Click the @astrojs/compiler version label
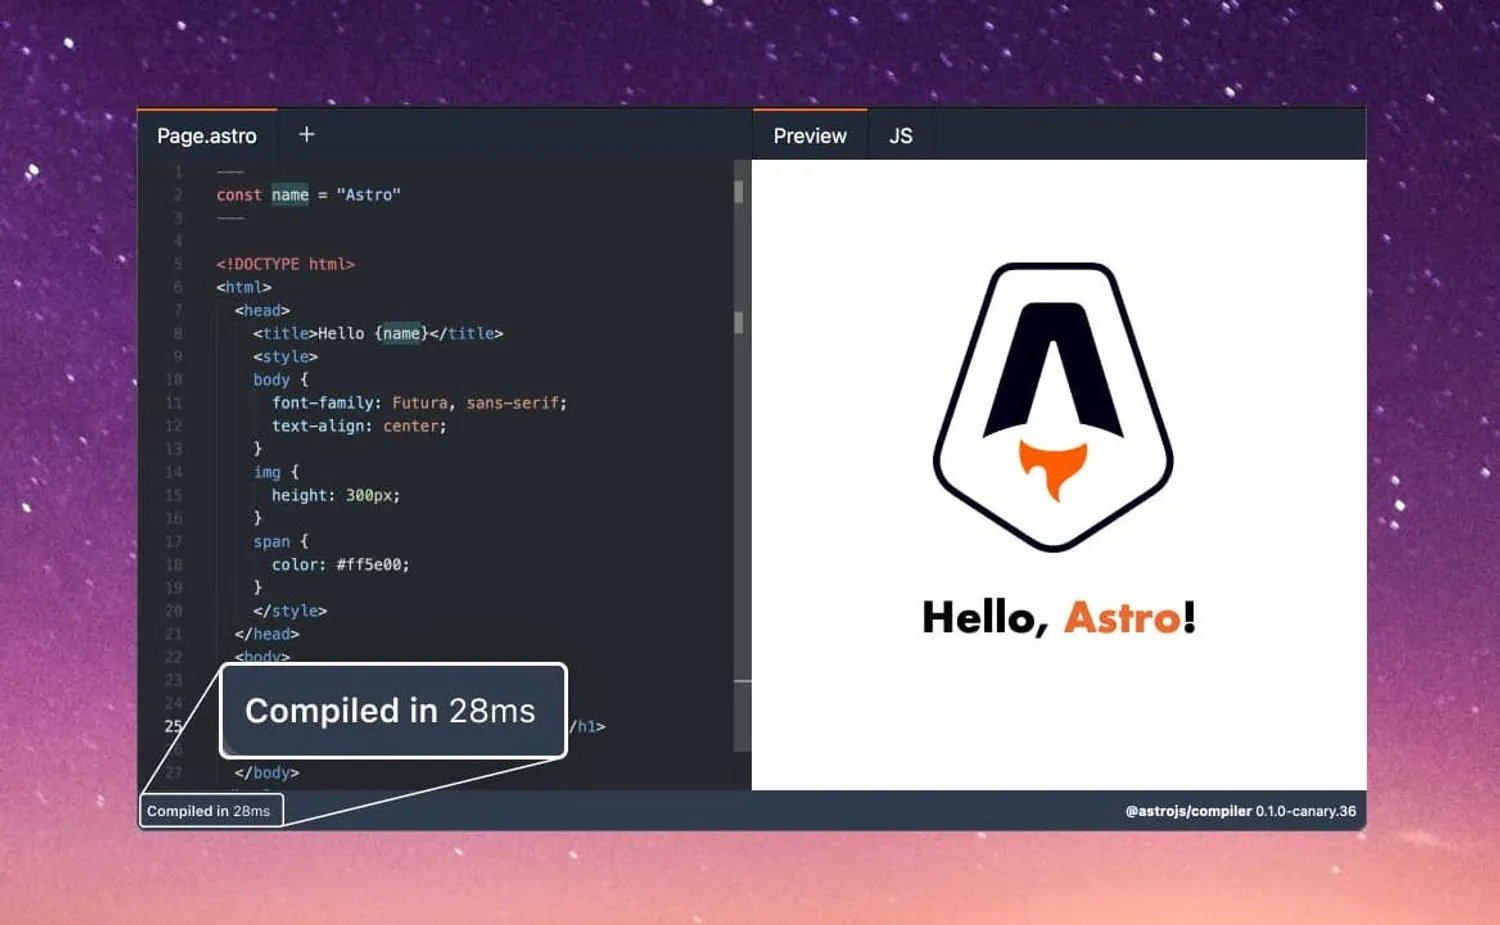The width and height of the screenshot is (1500, 925). (1240, 811)
